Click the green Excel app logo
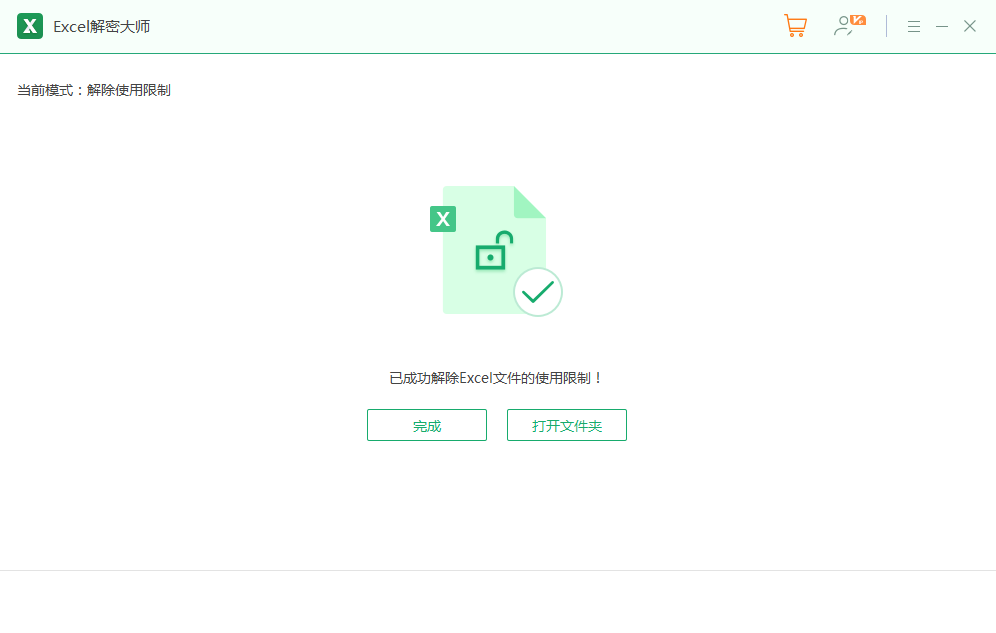This screenshot has height=633, width=996. pyautogui.click(x=30, y=27)
